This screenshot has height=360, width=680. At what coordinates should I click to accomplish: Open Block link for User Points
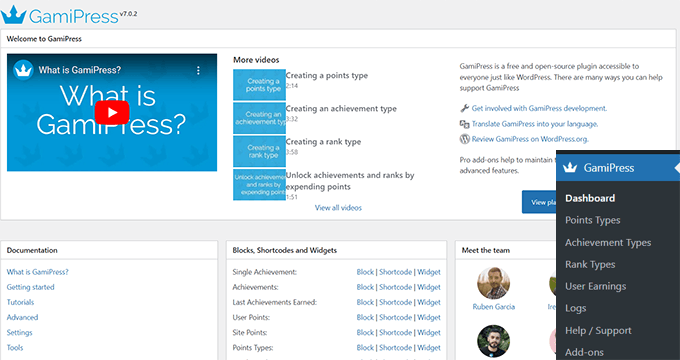(365, 317)
